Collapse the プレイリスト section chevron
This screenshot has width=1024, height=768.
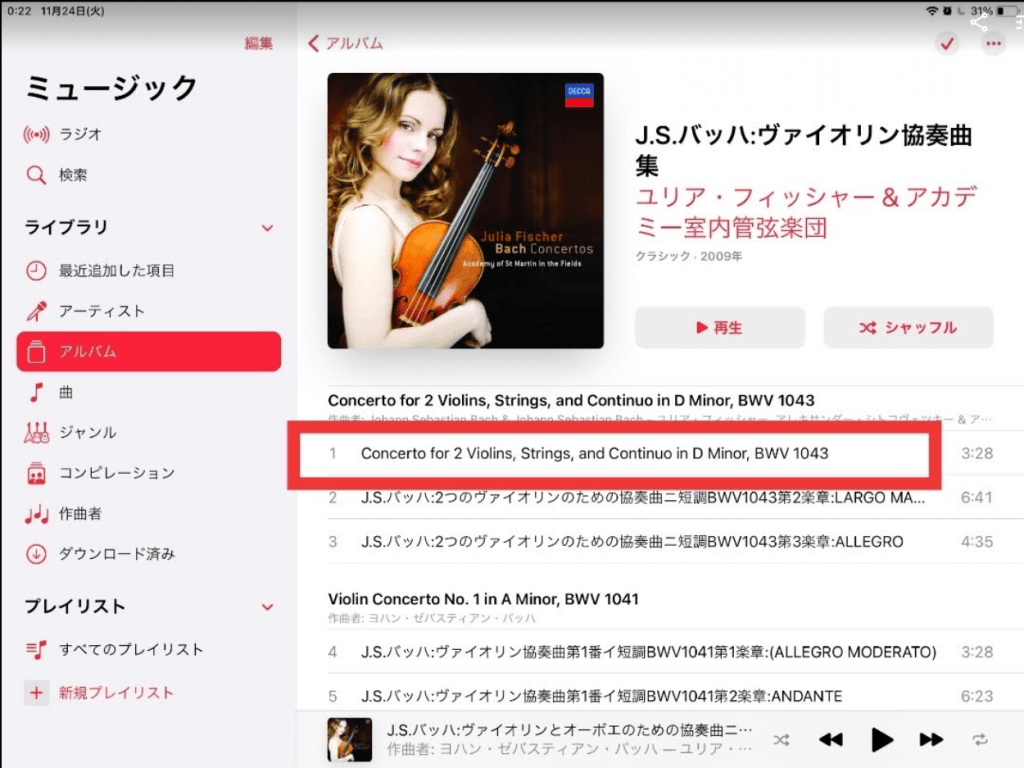(267, 607)
